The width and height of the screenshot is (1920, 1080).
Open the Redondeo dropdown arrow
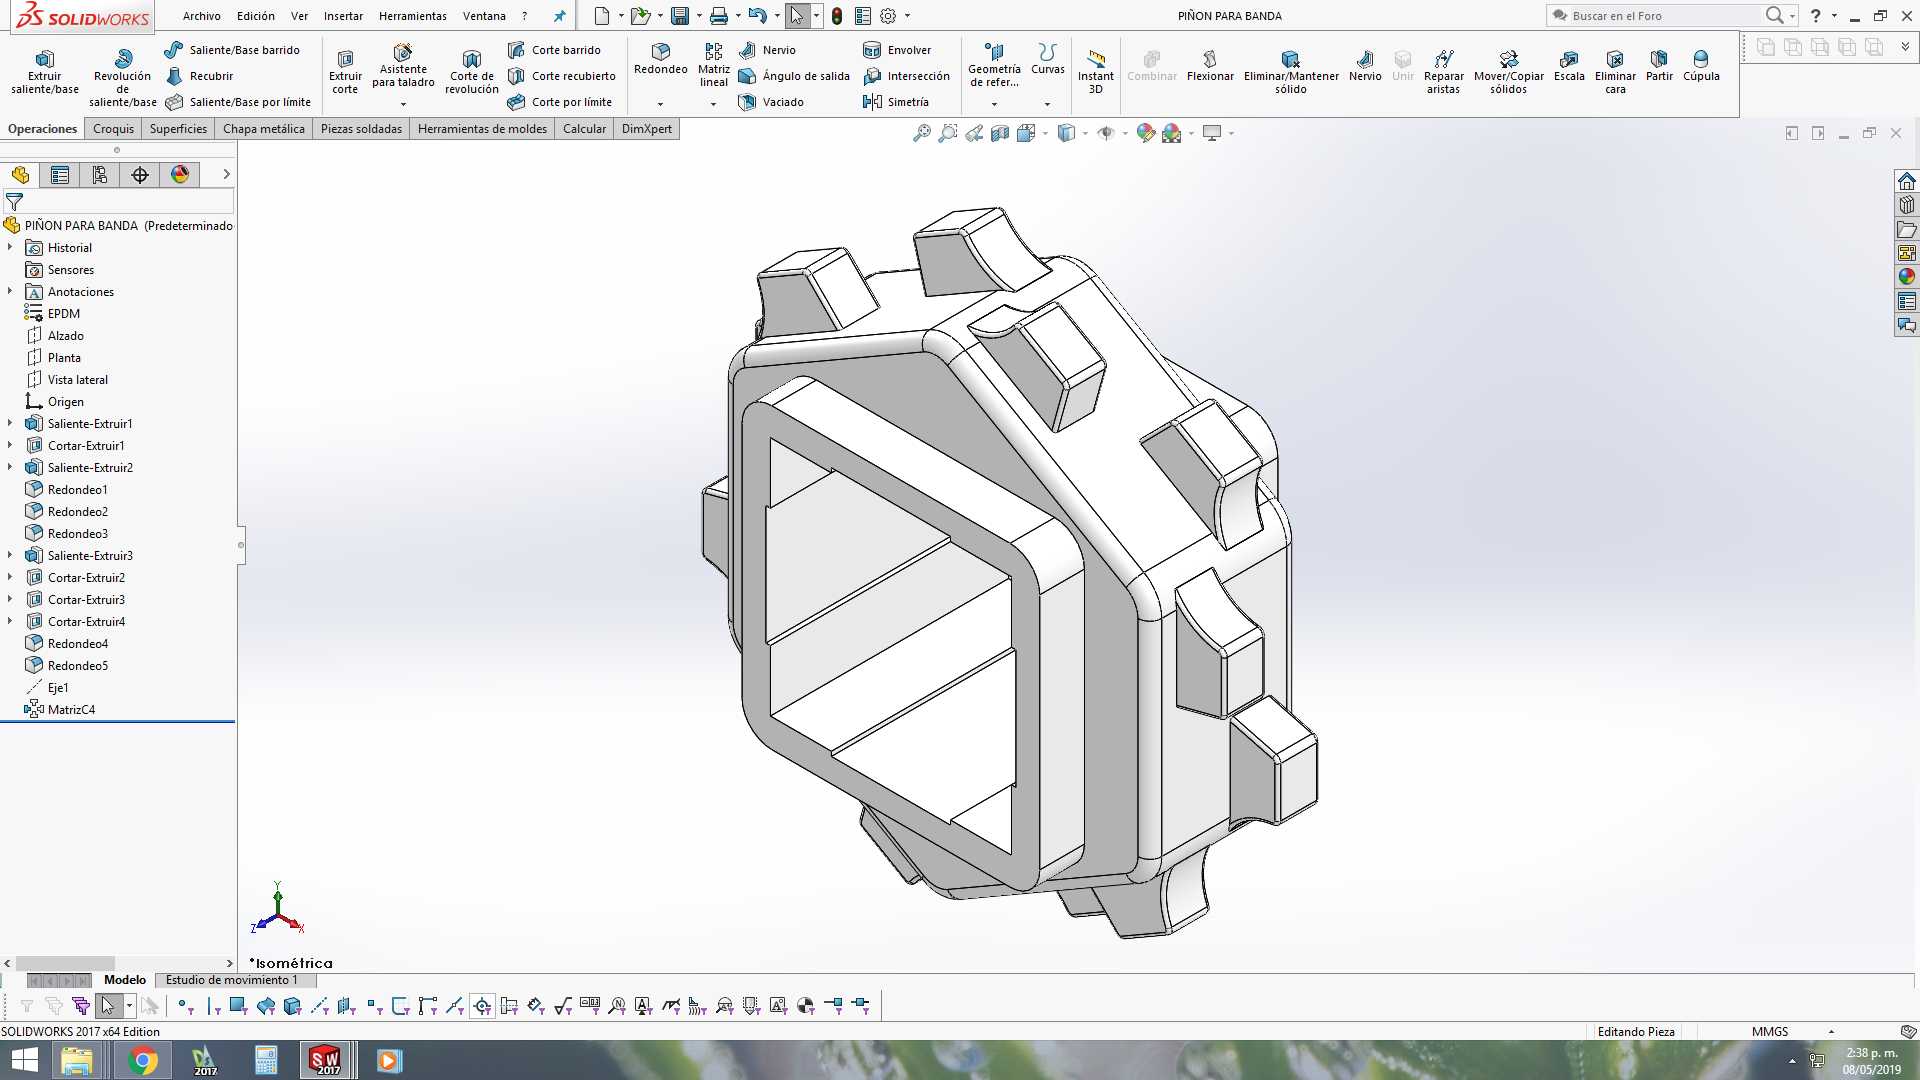(660, 104)
